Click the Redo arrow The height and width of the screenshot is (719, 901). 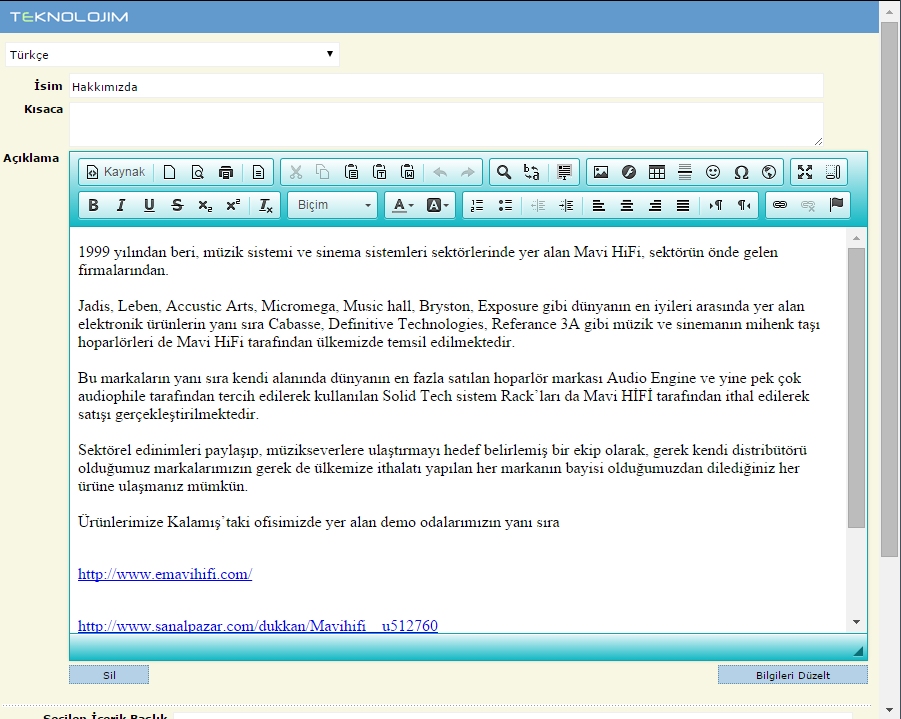pos(468,172)
